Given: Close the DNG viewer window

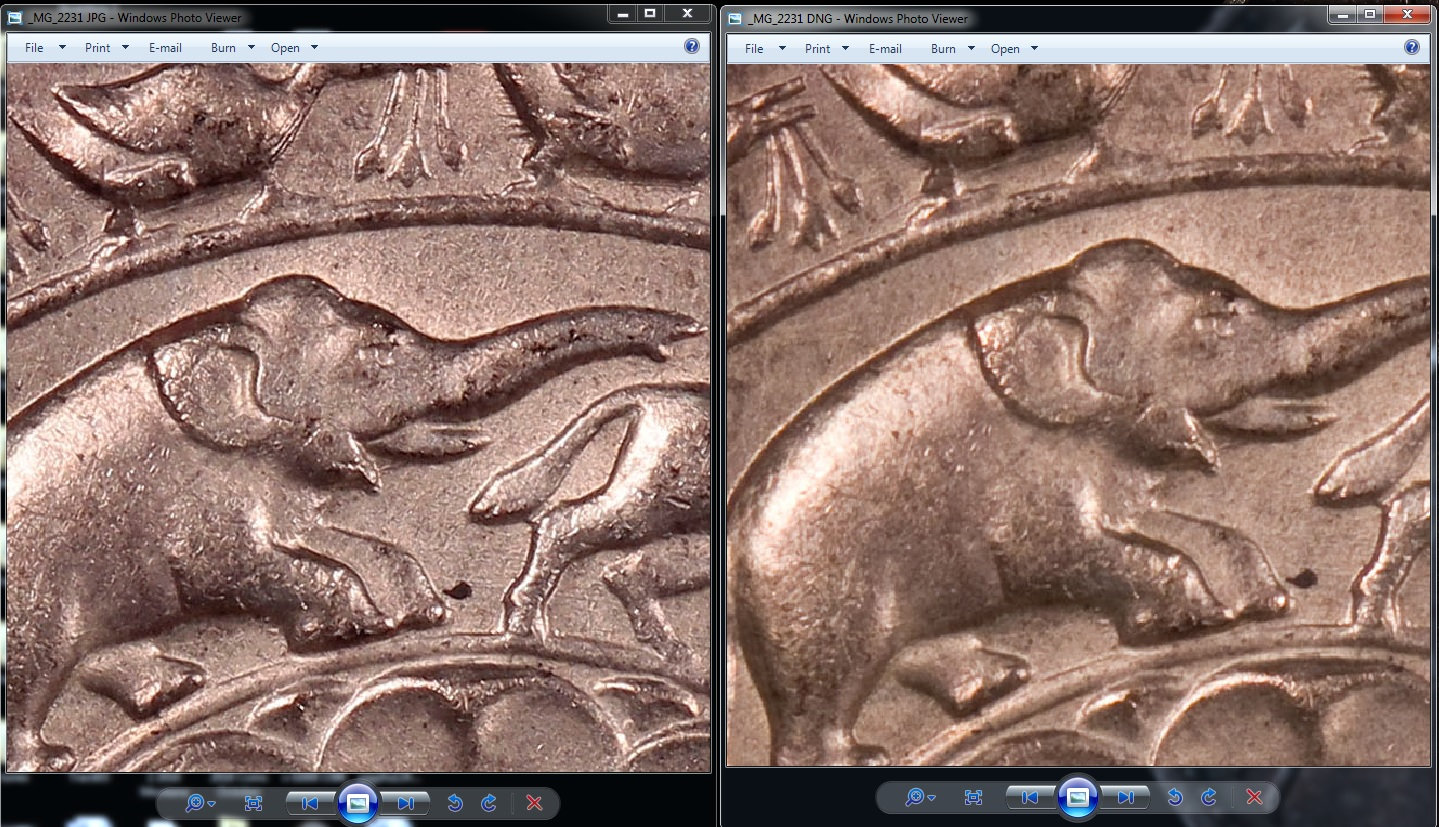Looking at the screenshot, I should [1407, 14].
